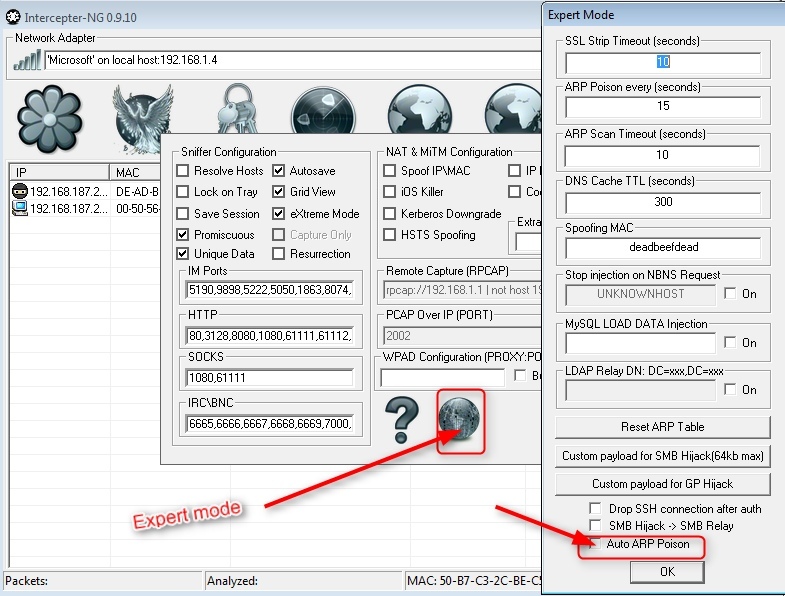Confirm Expert Mode with OK button

click(x=667, y=571)
